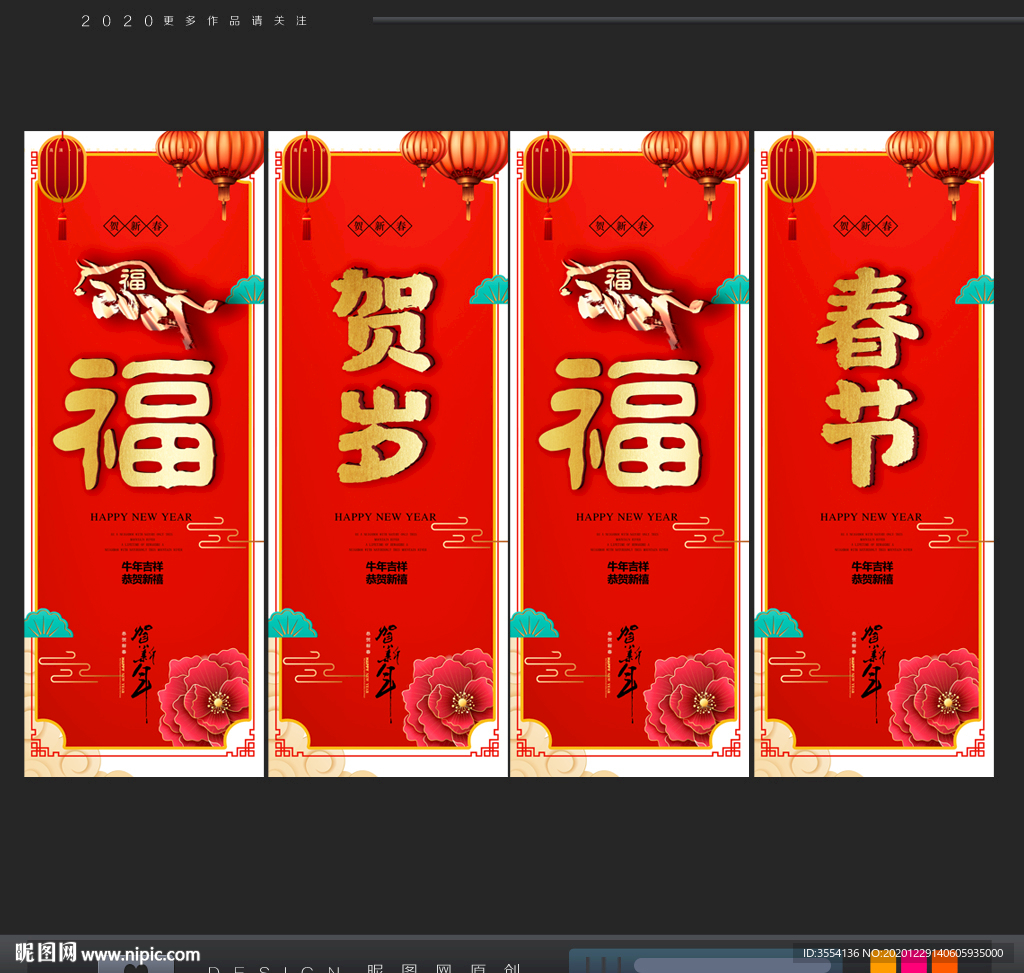Image resolution: width=1024 pixels, height=973 pixels.
Task: Click the pink color block in corner
Action: tap(915, 966)
